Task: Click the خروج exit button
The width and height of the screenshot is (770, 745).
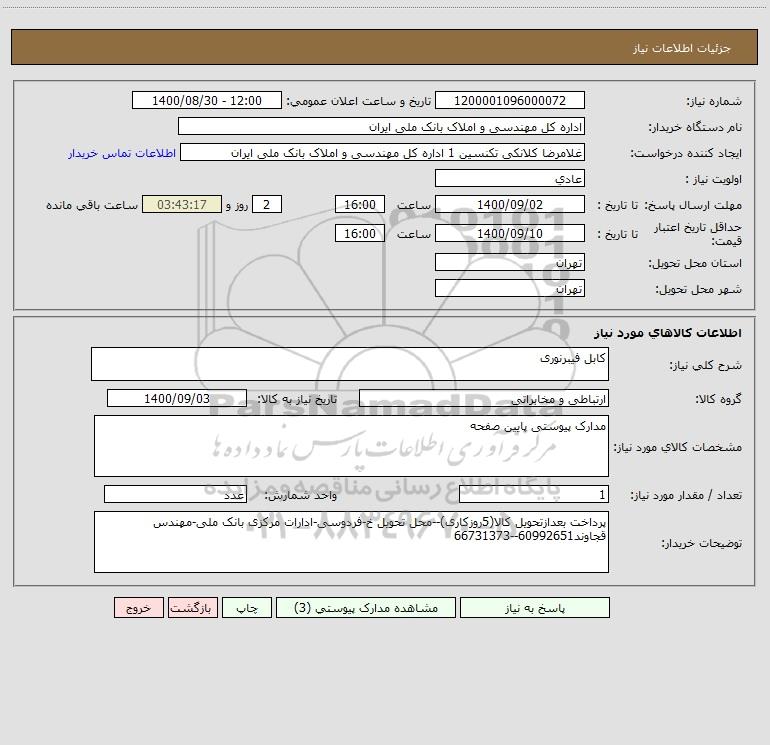Action: pyautogui.click(x=138, y=607)
